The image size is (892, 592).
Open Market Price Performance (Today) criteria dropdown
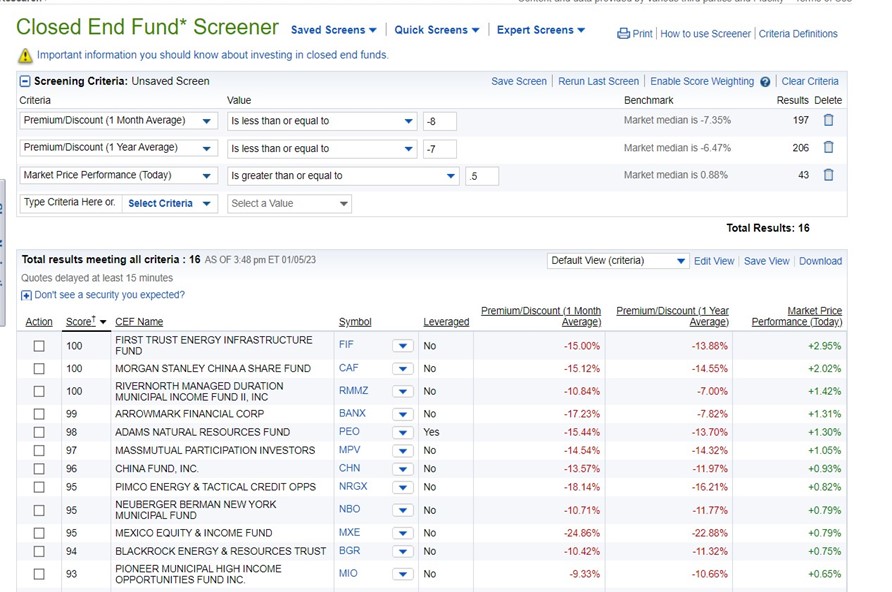[118, 175]
